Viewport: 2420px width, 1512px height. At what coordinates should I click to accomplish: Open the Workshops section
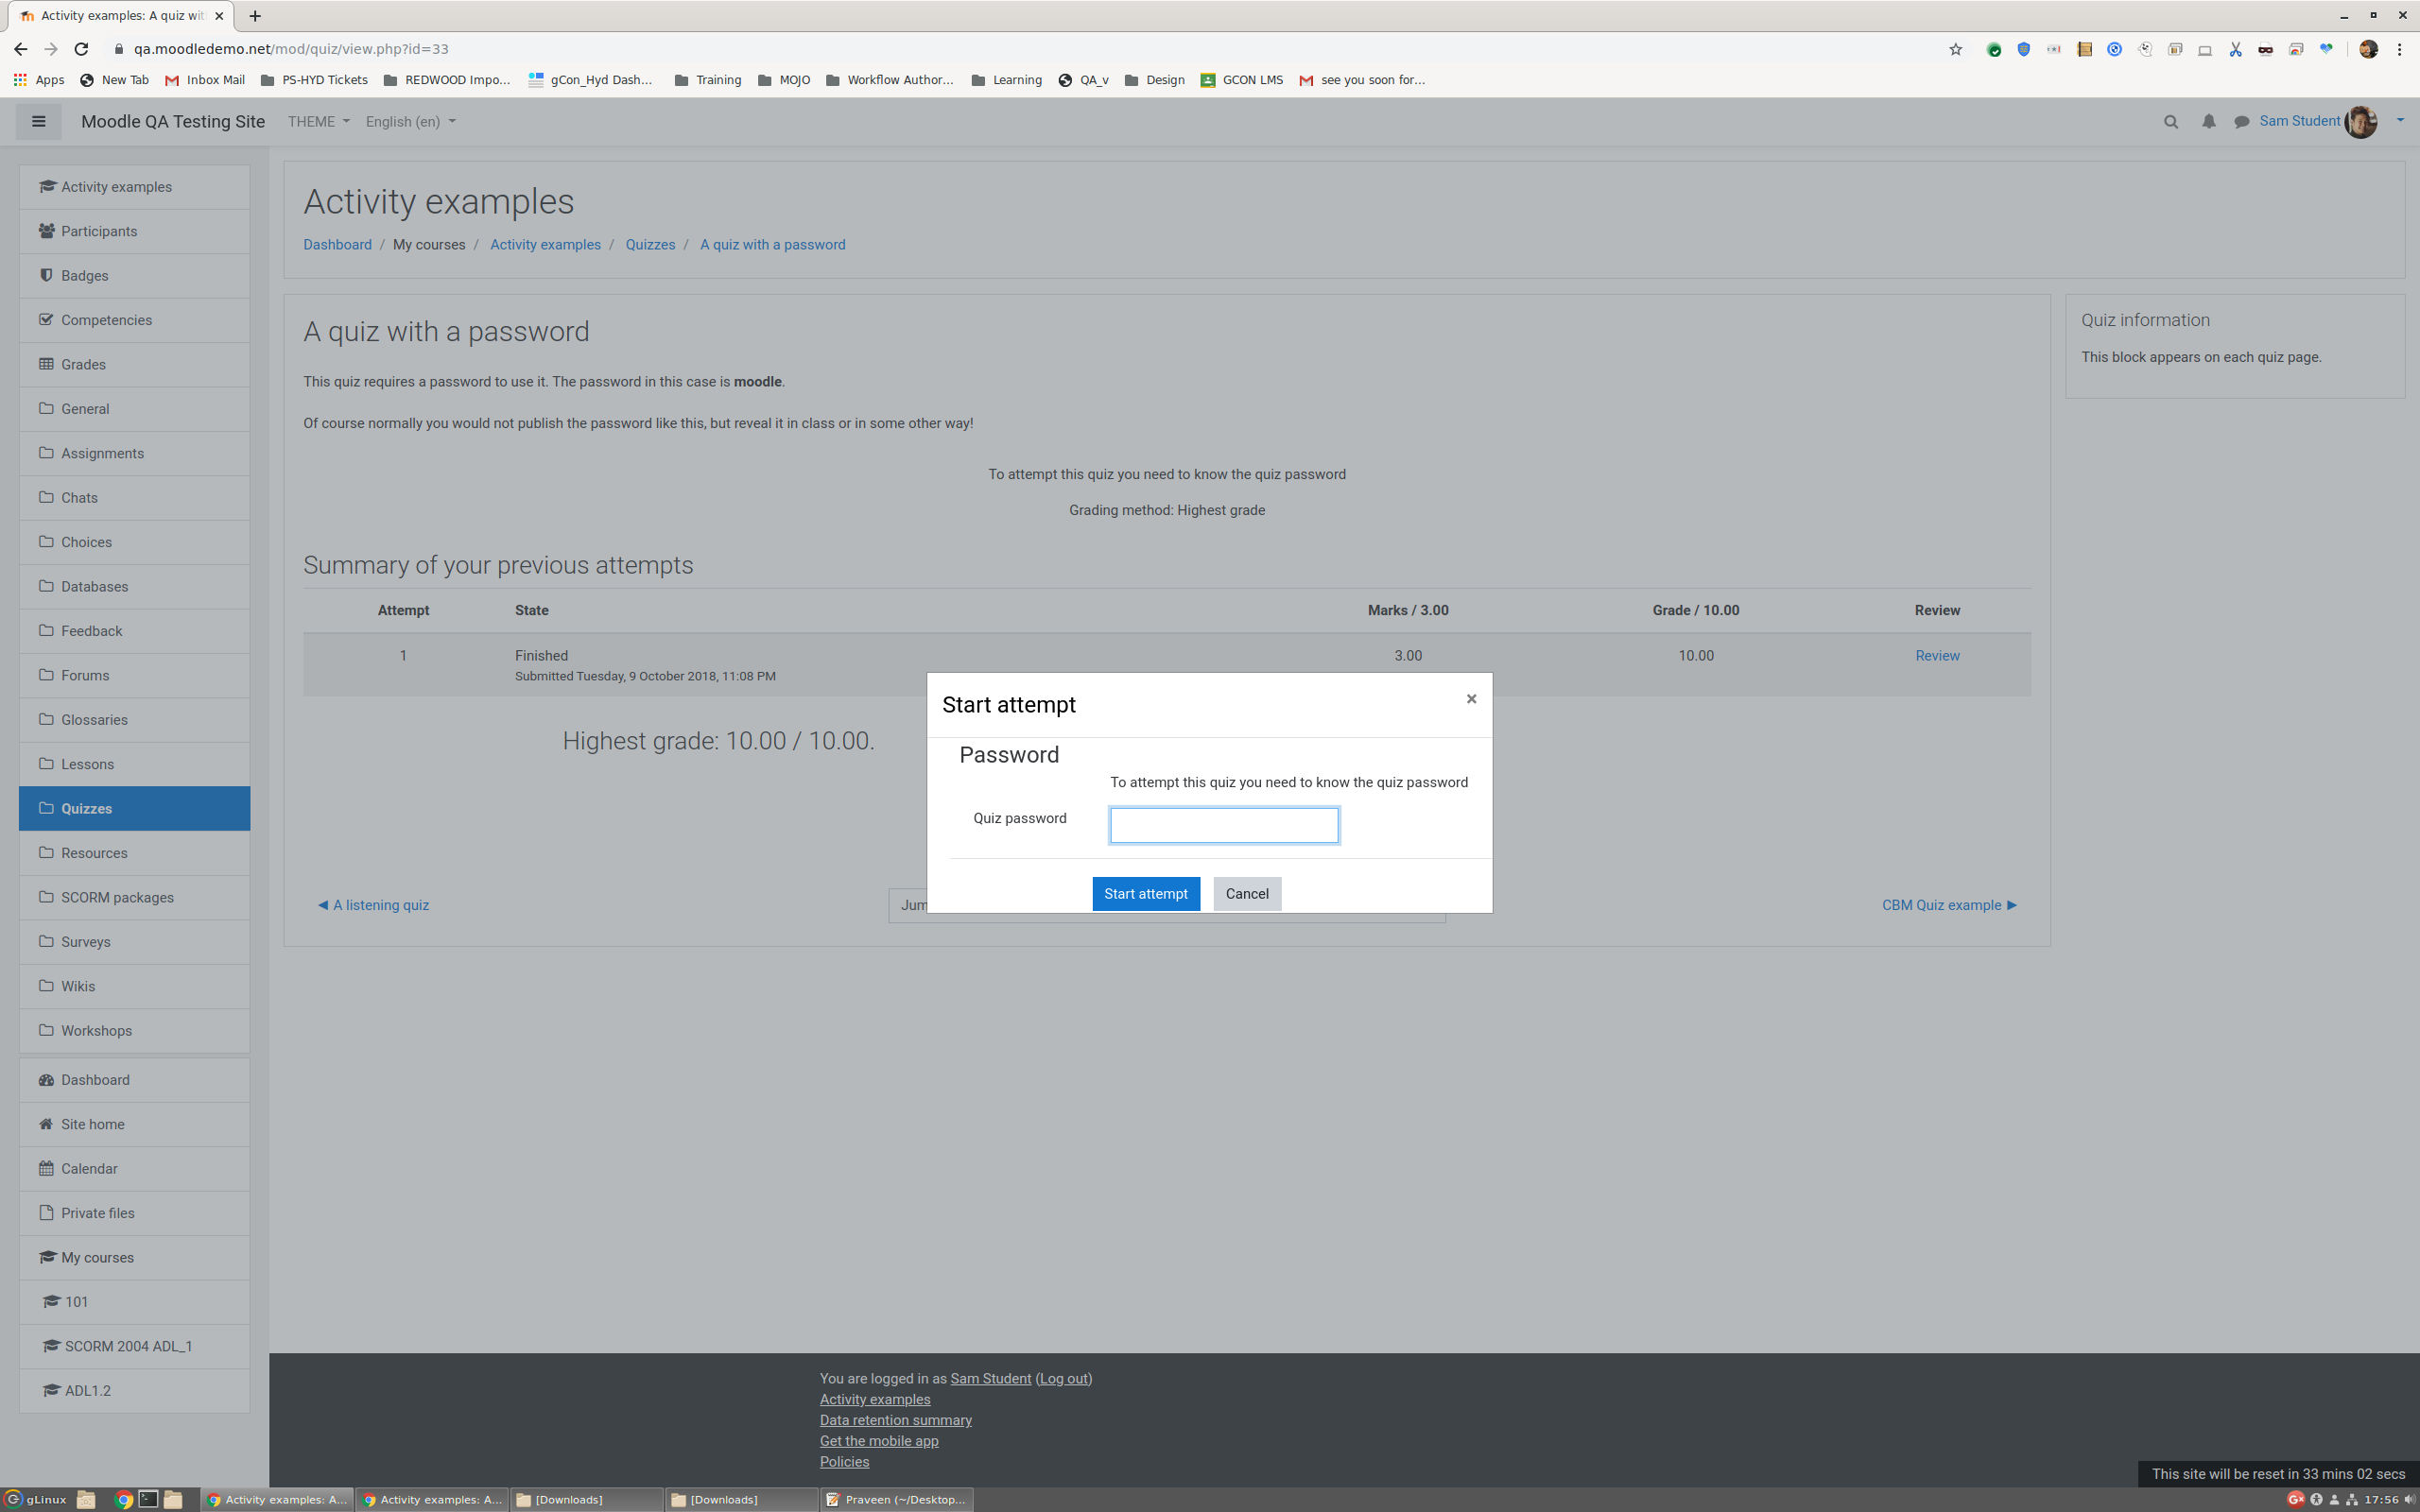[x=134, y=1031]
